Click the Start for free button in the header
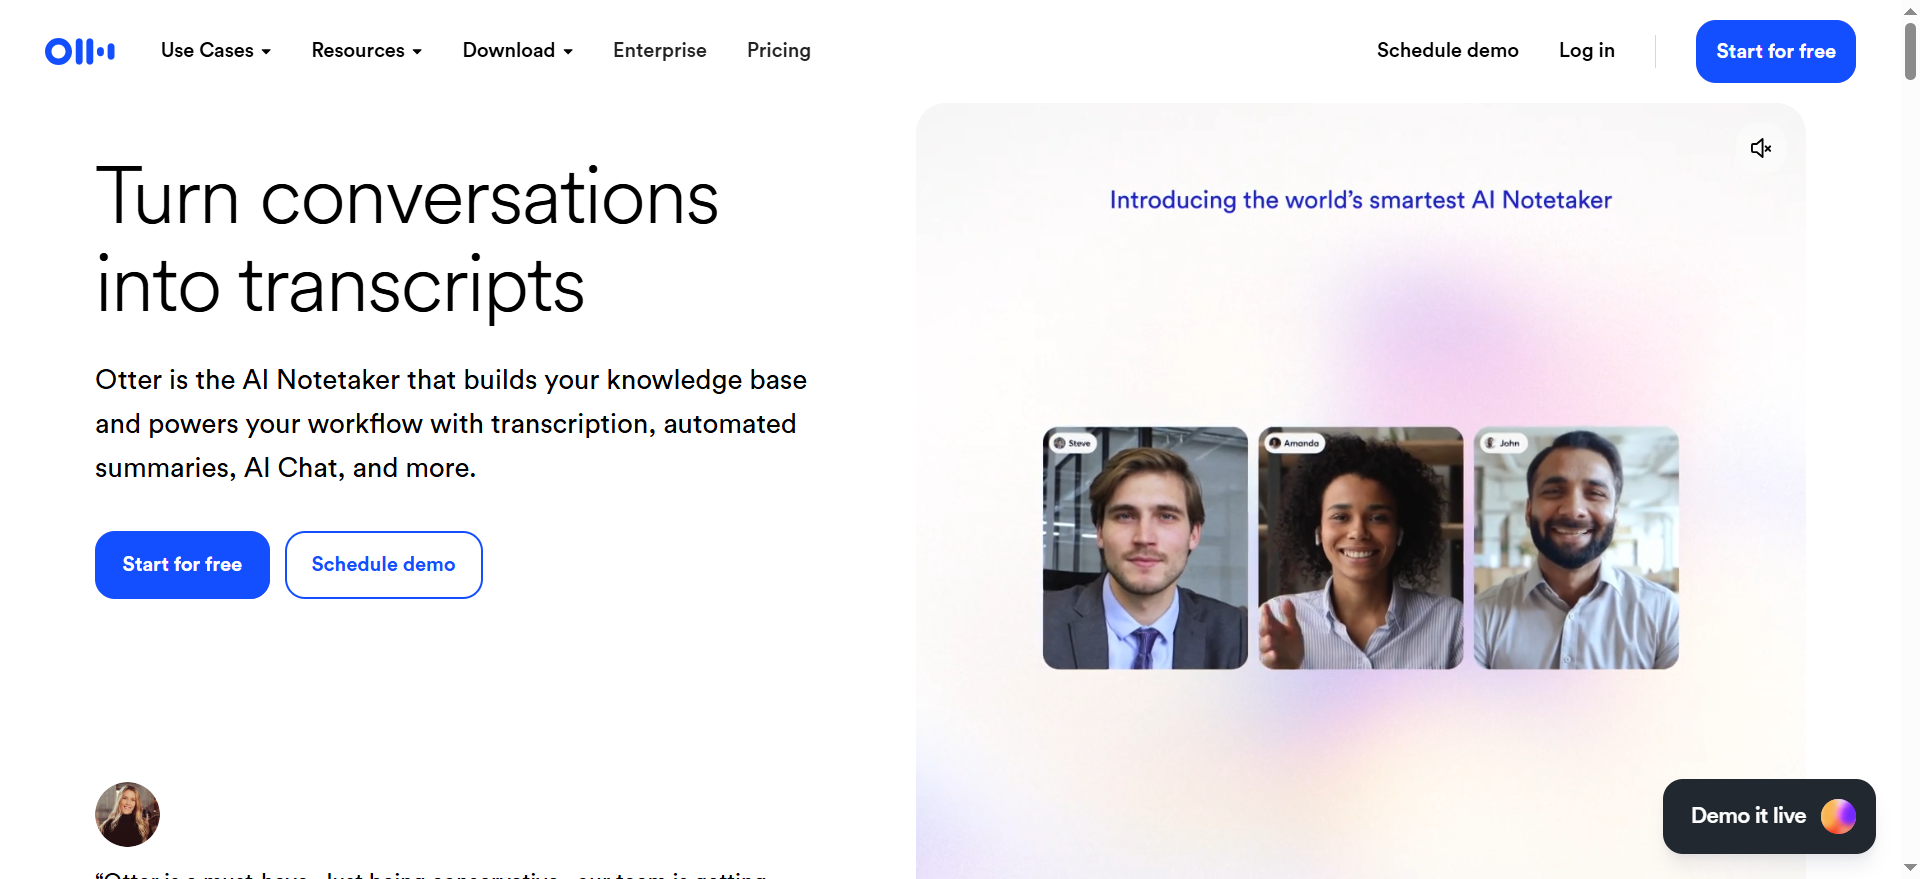1920x879 pixels. point(1776,51)
